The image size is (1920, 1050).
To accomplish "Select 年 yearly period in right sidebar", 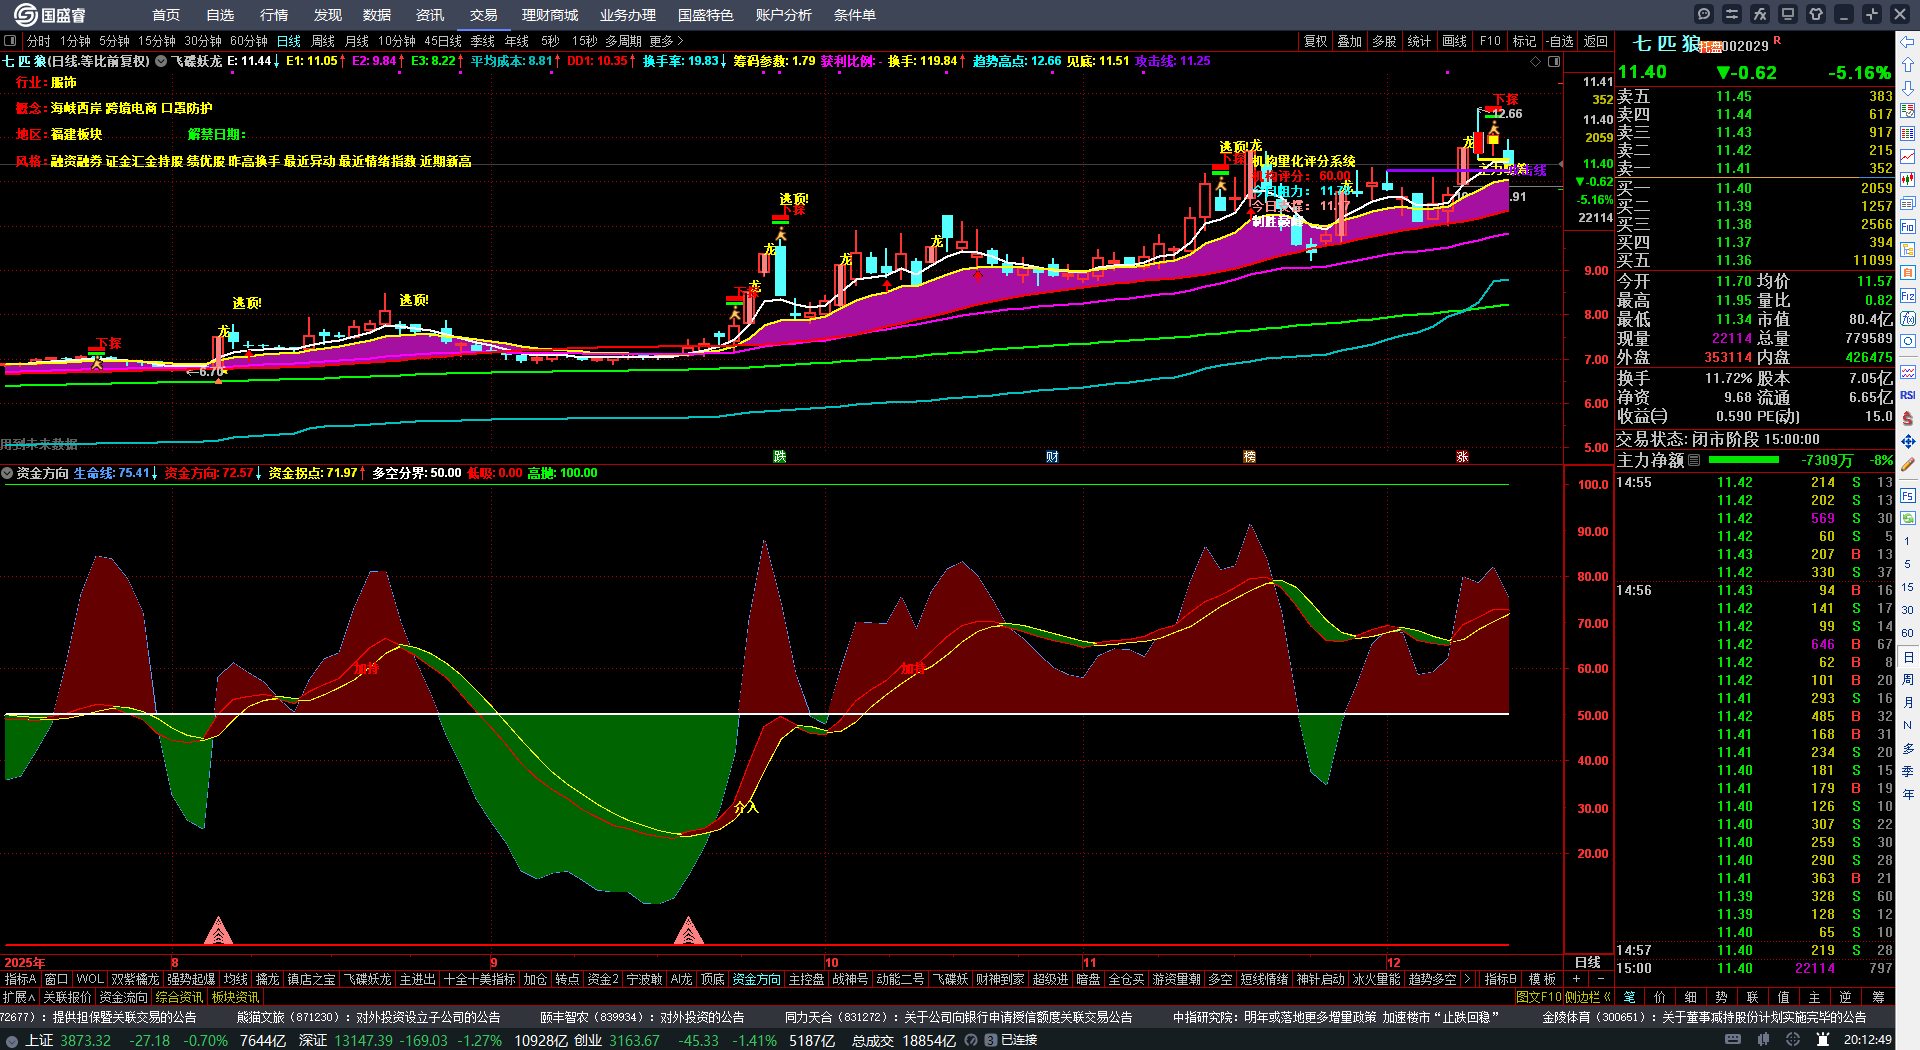I will [x=1908, y=794].
